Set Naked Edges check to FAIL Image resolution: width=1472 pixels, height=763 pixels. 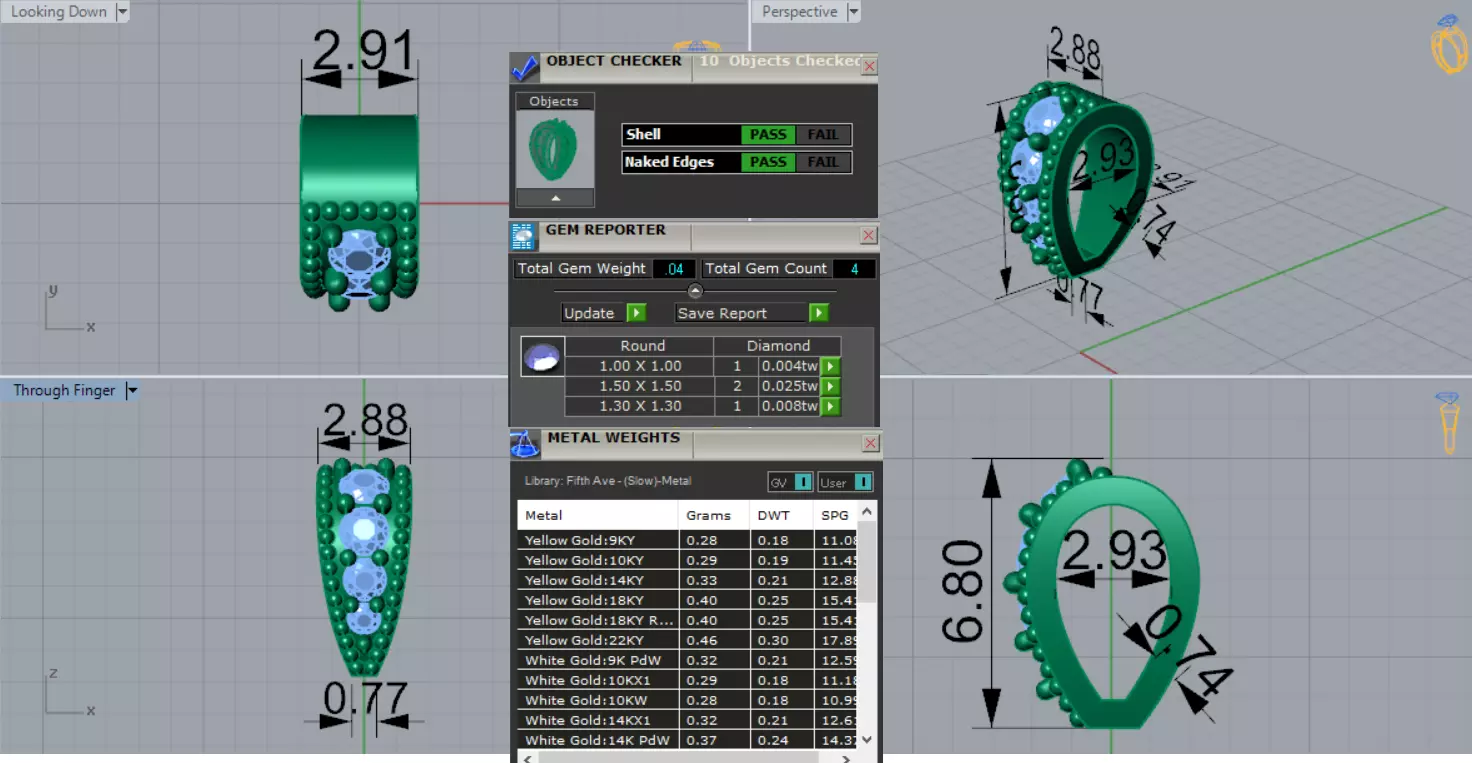[x=823, y=162]
